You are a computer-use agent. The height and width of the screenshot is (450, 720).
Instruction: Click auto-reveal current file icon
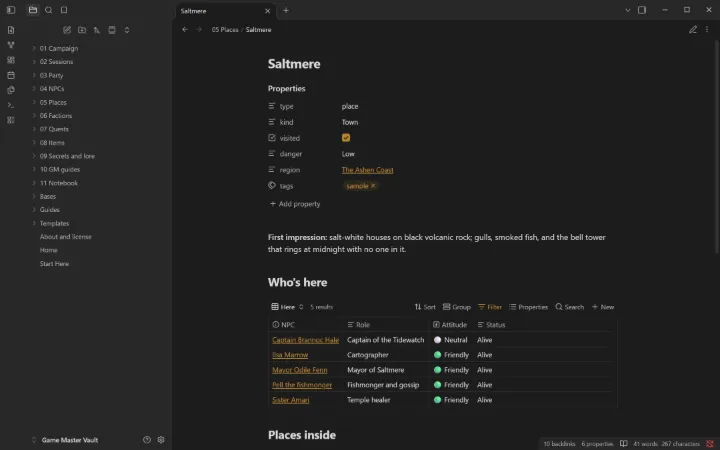112,30
